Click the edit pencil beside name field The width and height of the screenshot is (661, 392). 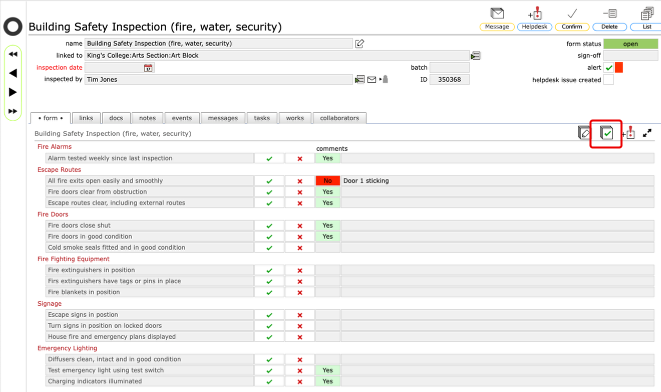click(360, 43)
